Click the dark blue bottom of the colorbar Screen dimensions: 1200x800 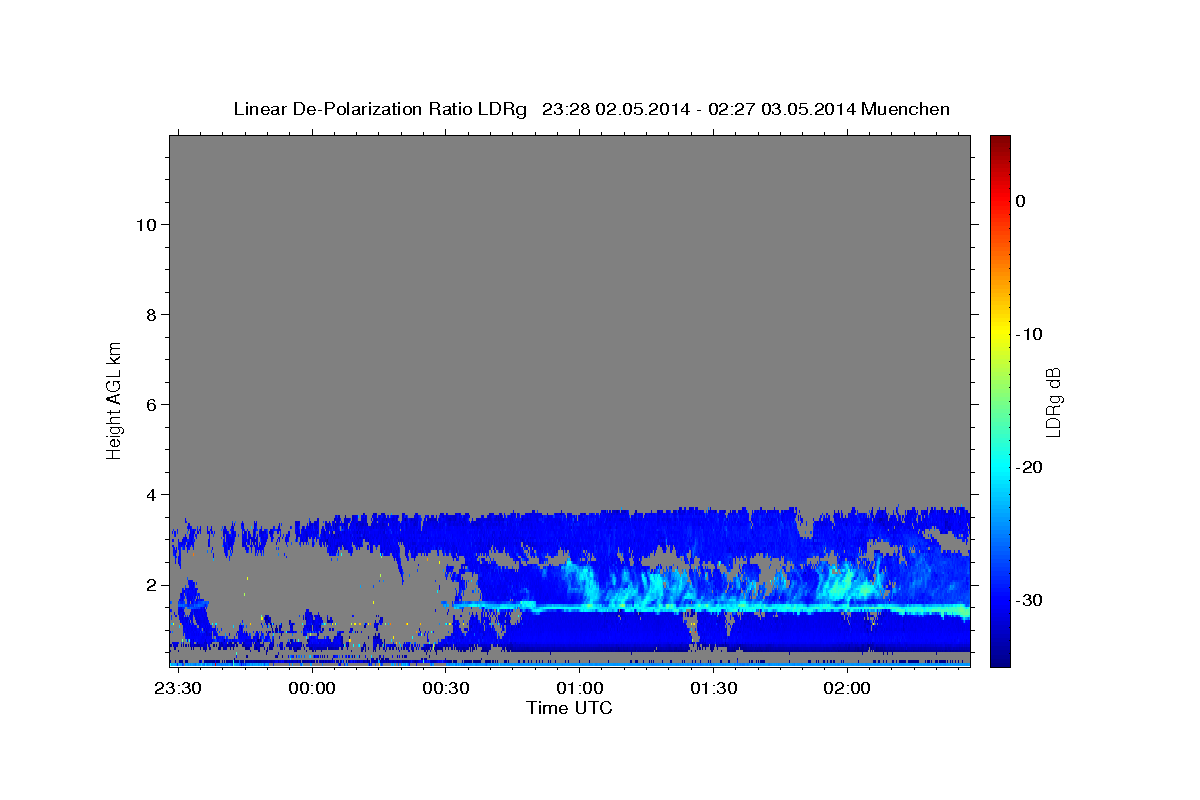tap(1000, 659)
